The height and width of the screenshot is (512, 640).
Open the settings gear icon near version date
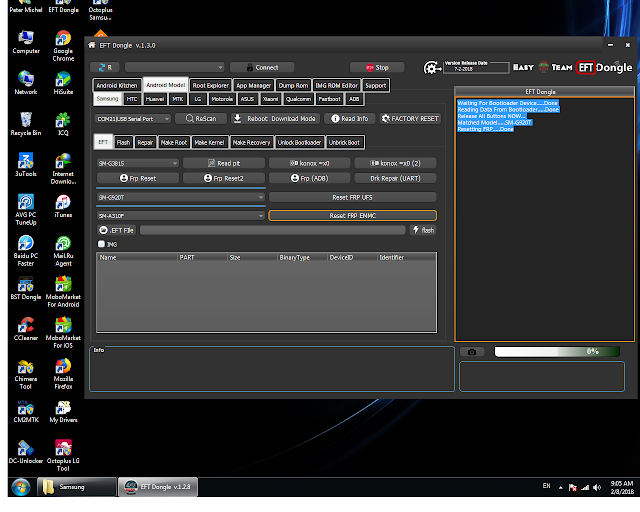tap(431, 68)
